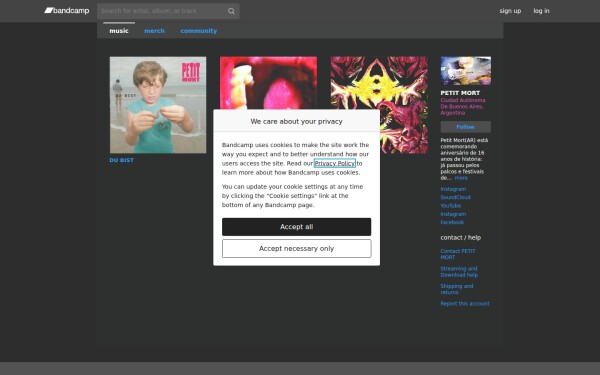Open the Contact PETIT MORT link

pyautogui.click(x=458, y=254)
